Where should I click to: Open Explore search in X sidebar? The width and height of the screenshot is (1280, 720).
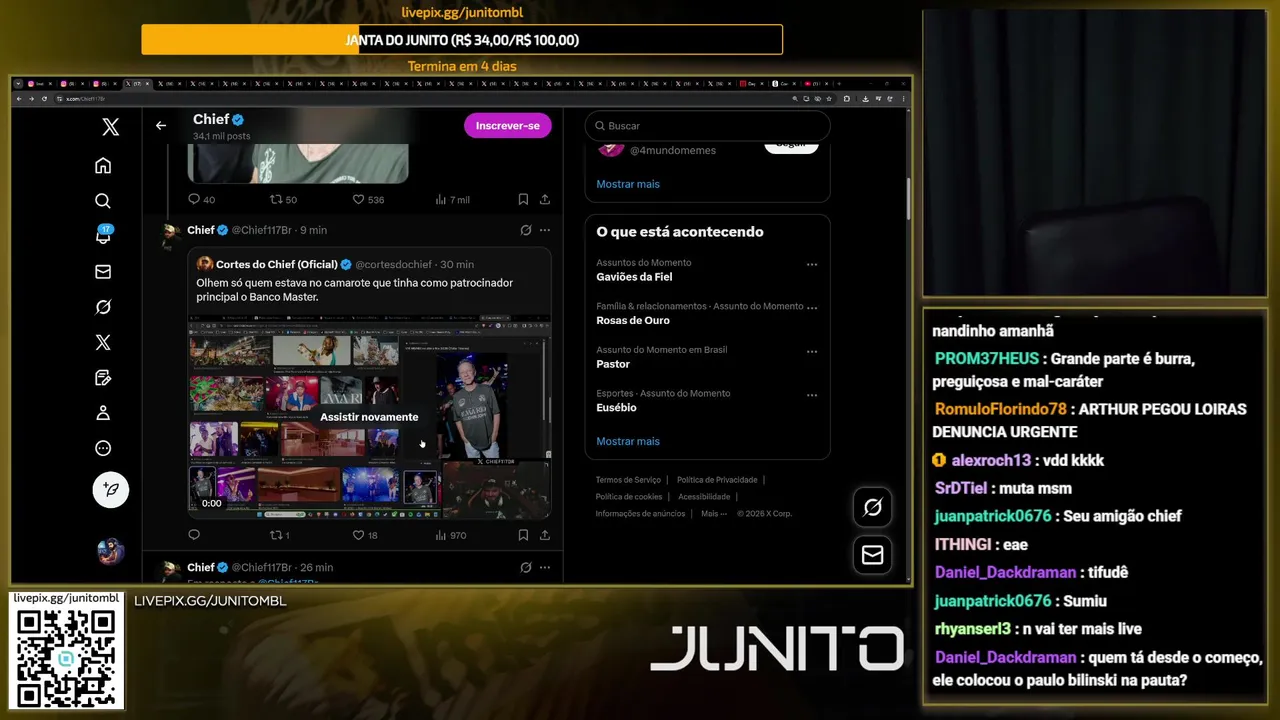(103, 201)
